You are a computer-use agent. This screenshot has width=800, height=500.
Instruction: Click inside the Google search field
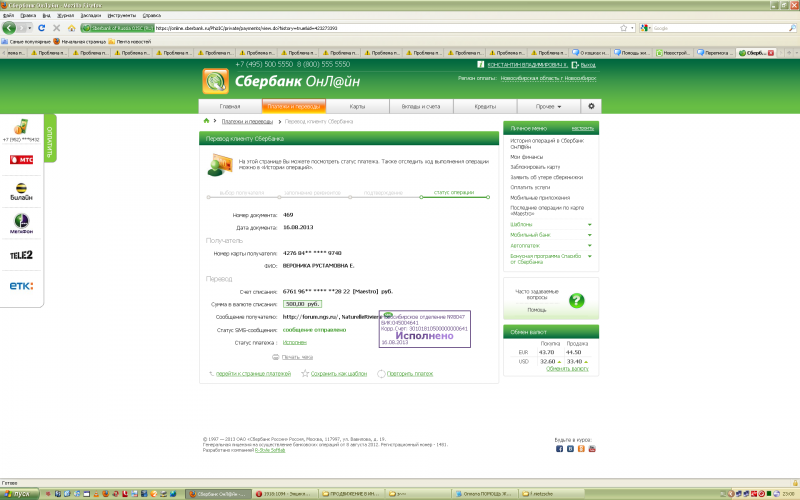pyautogui.click(x=719, y=28)
